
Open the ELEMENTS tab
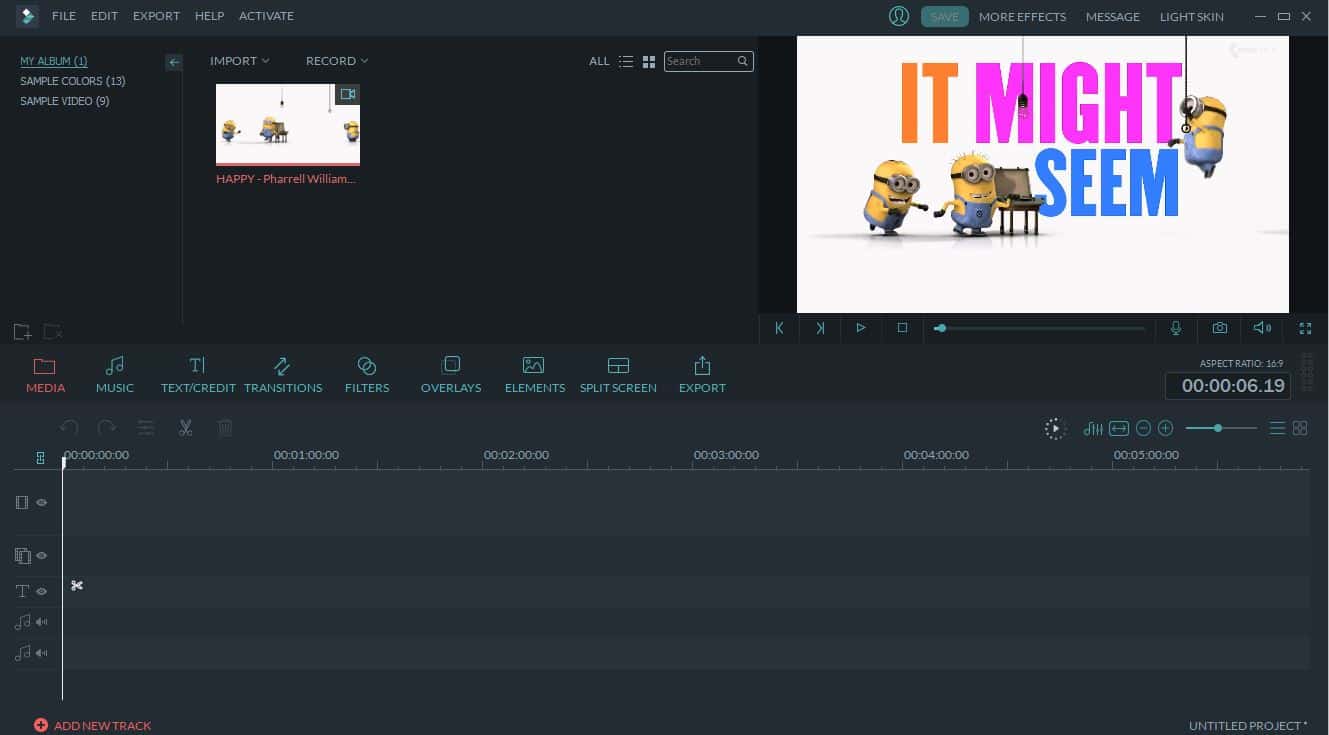point(535,375)
